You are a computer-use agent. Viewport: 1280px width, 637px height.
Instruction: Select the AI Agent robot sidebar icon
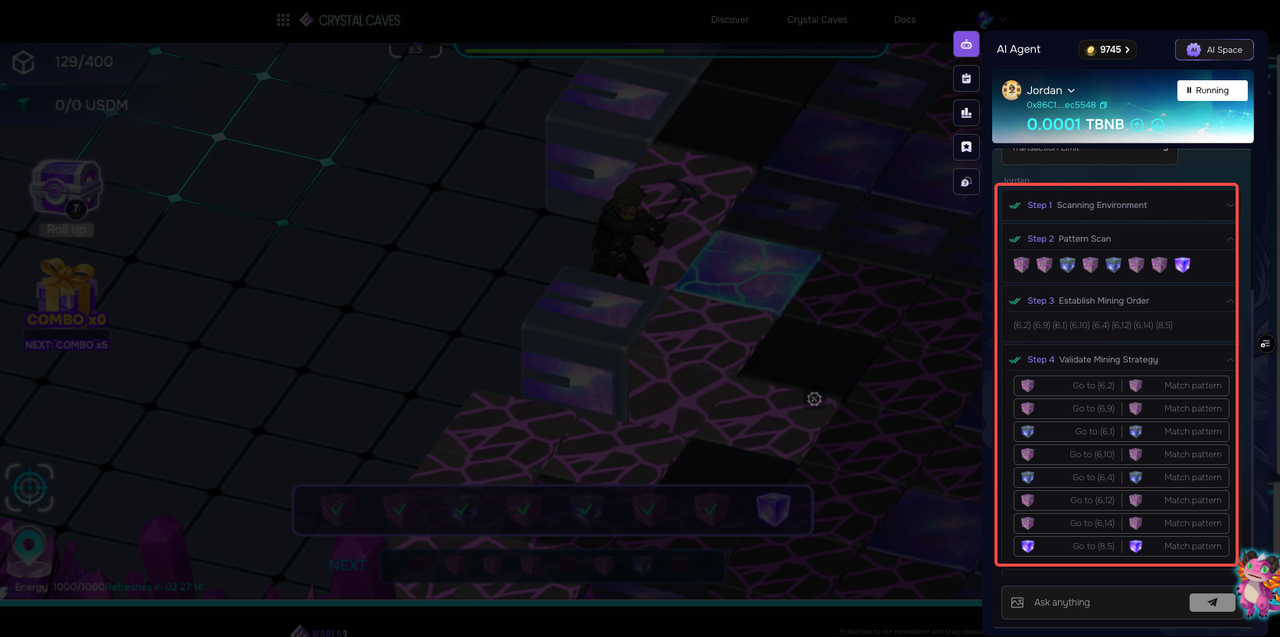[966, 44]
